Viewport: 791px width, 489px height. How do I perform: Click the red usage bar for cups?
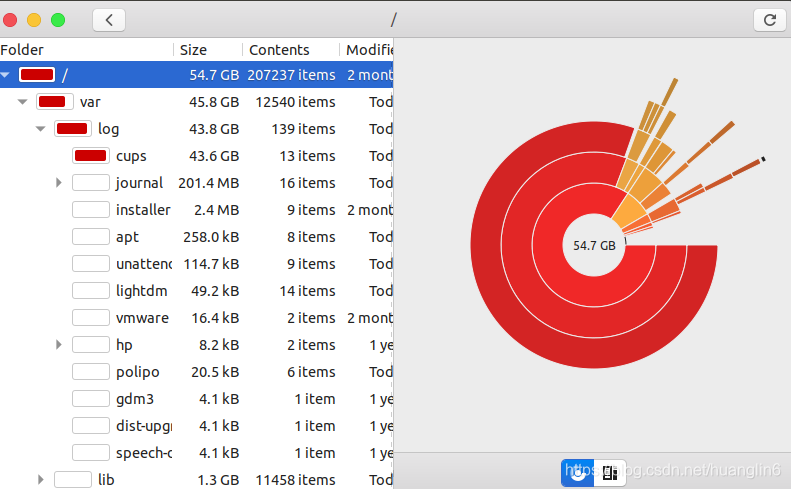pyautogui.click(x=91, y=156)
